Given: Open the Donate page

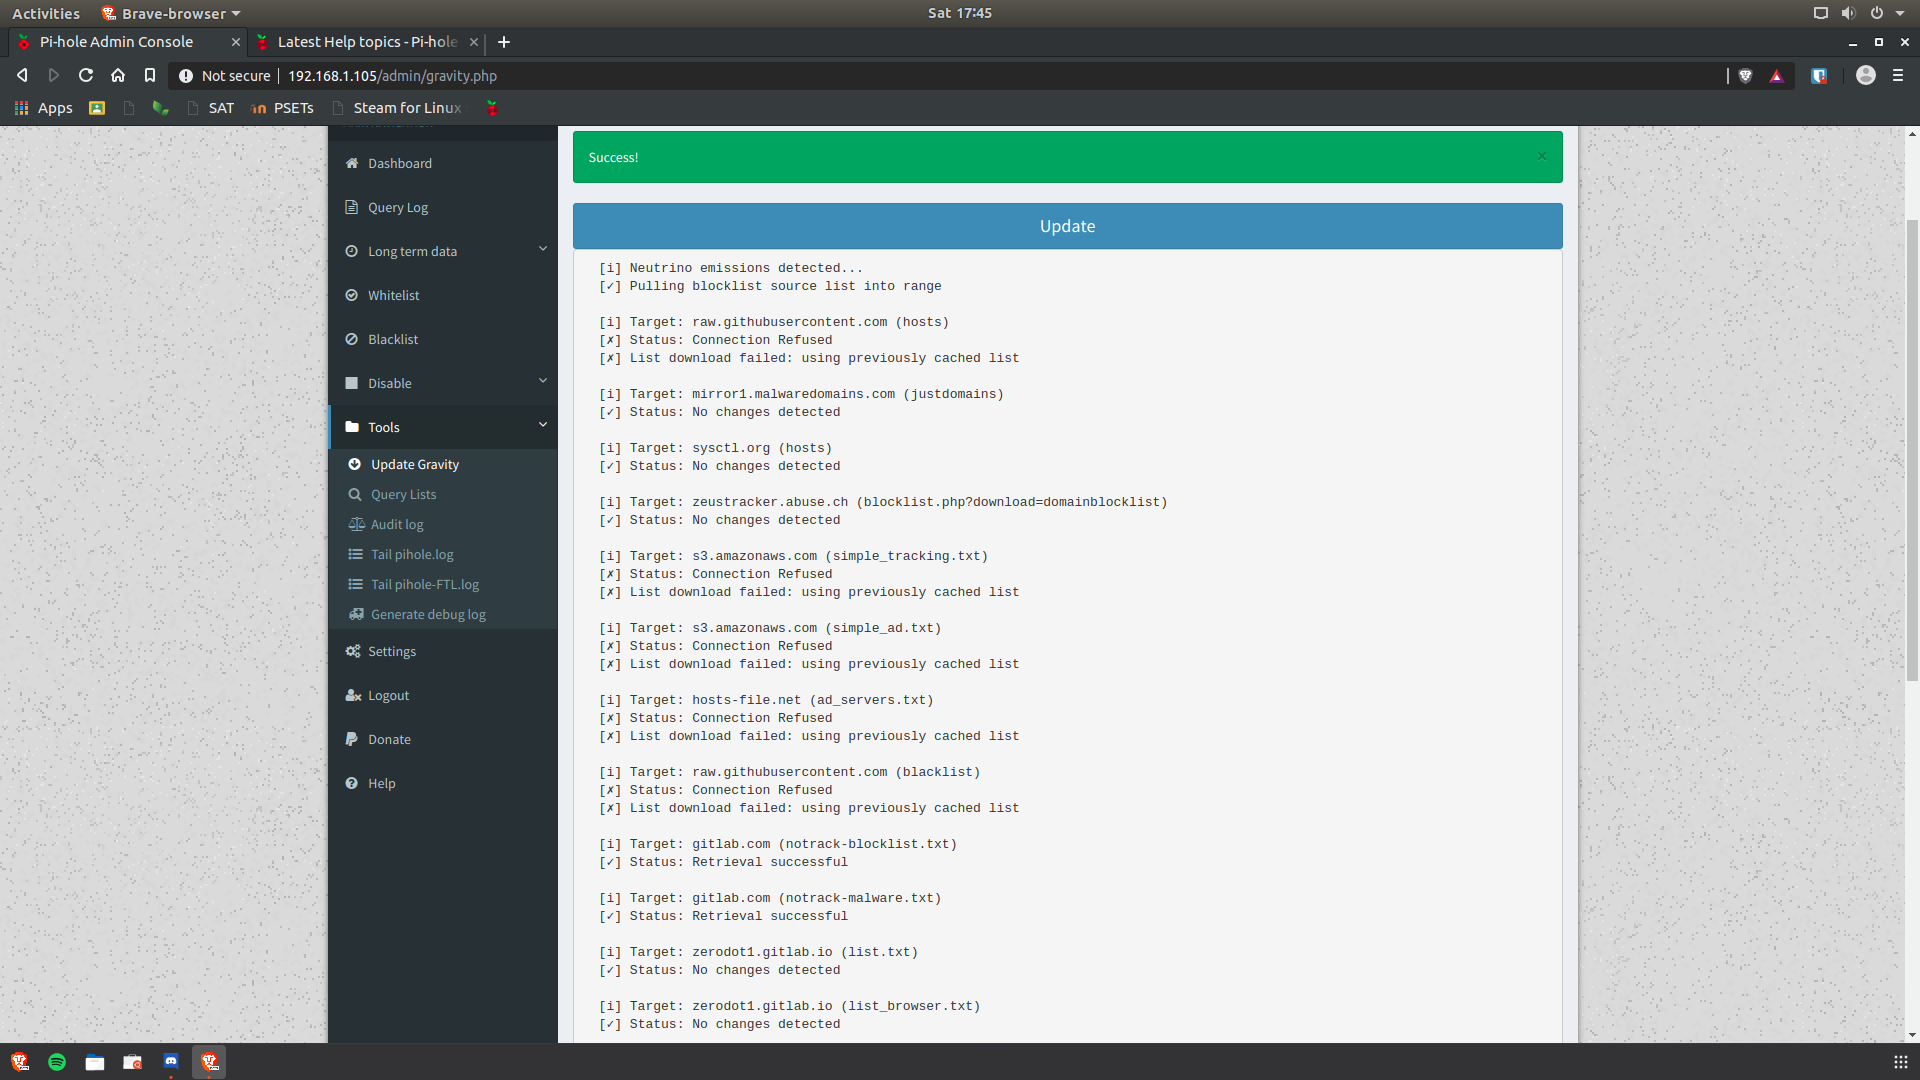Looking at the screenshot, I should pos(389,739).
